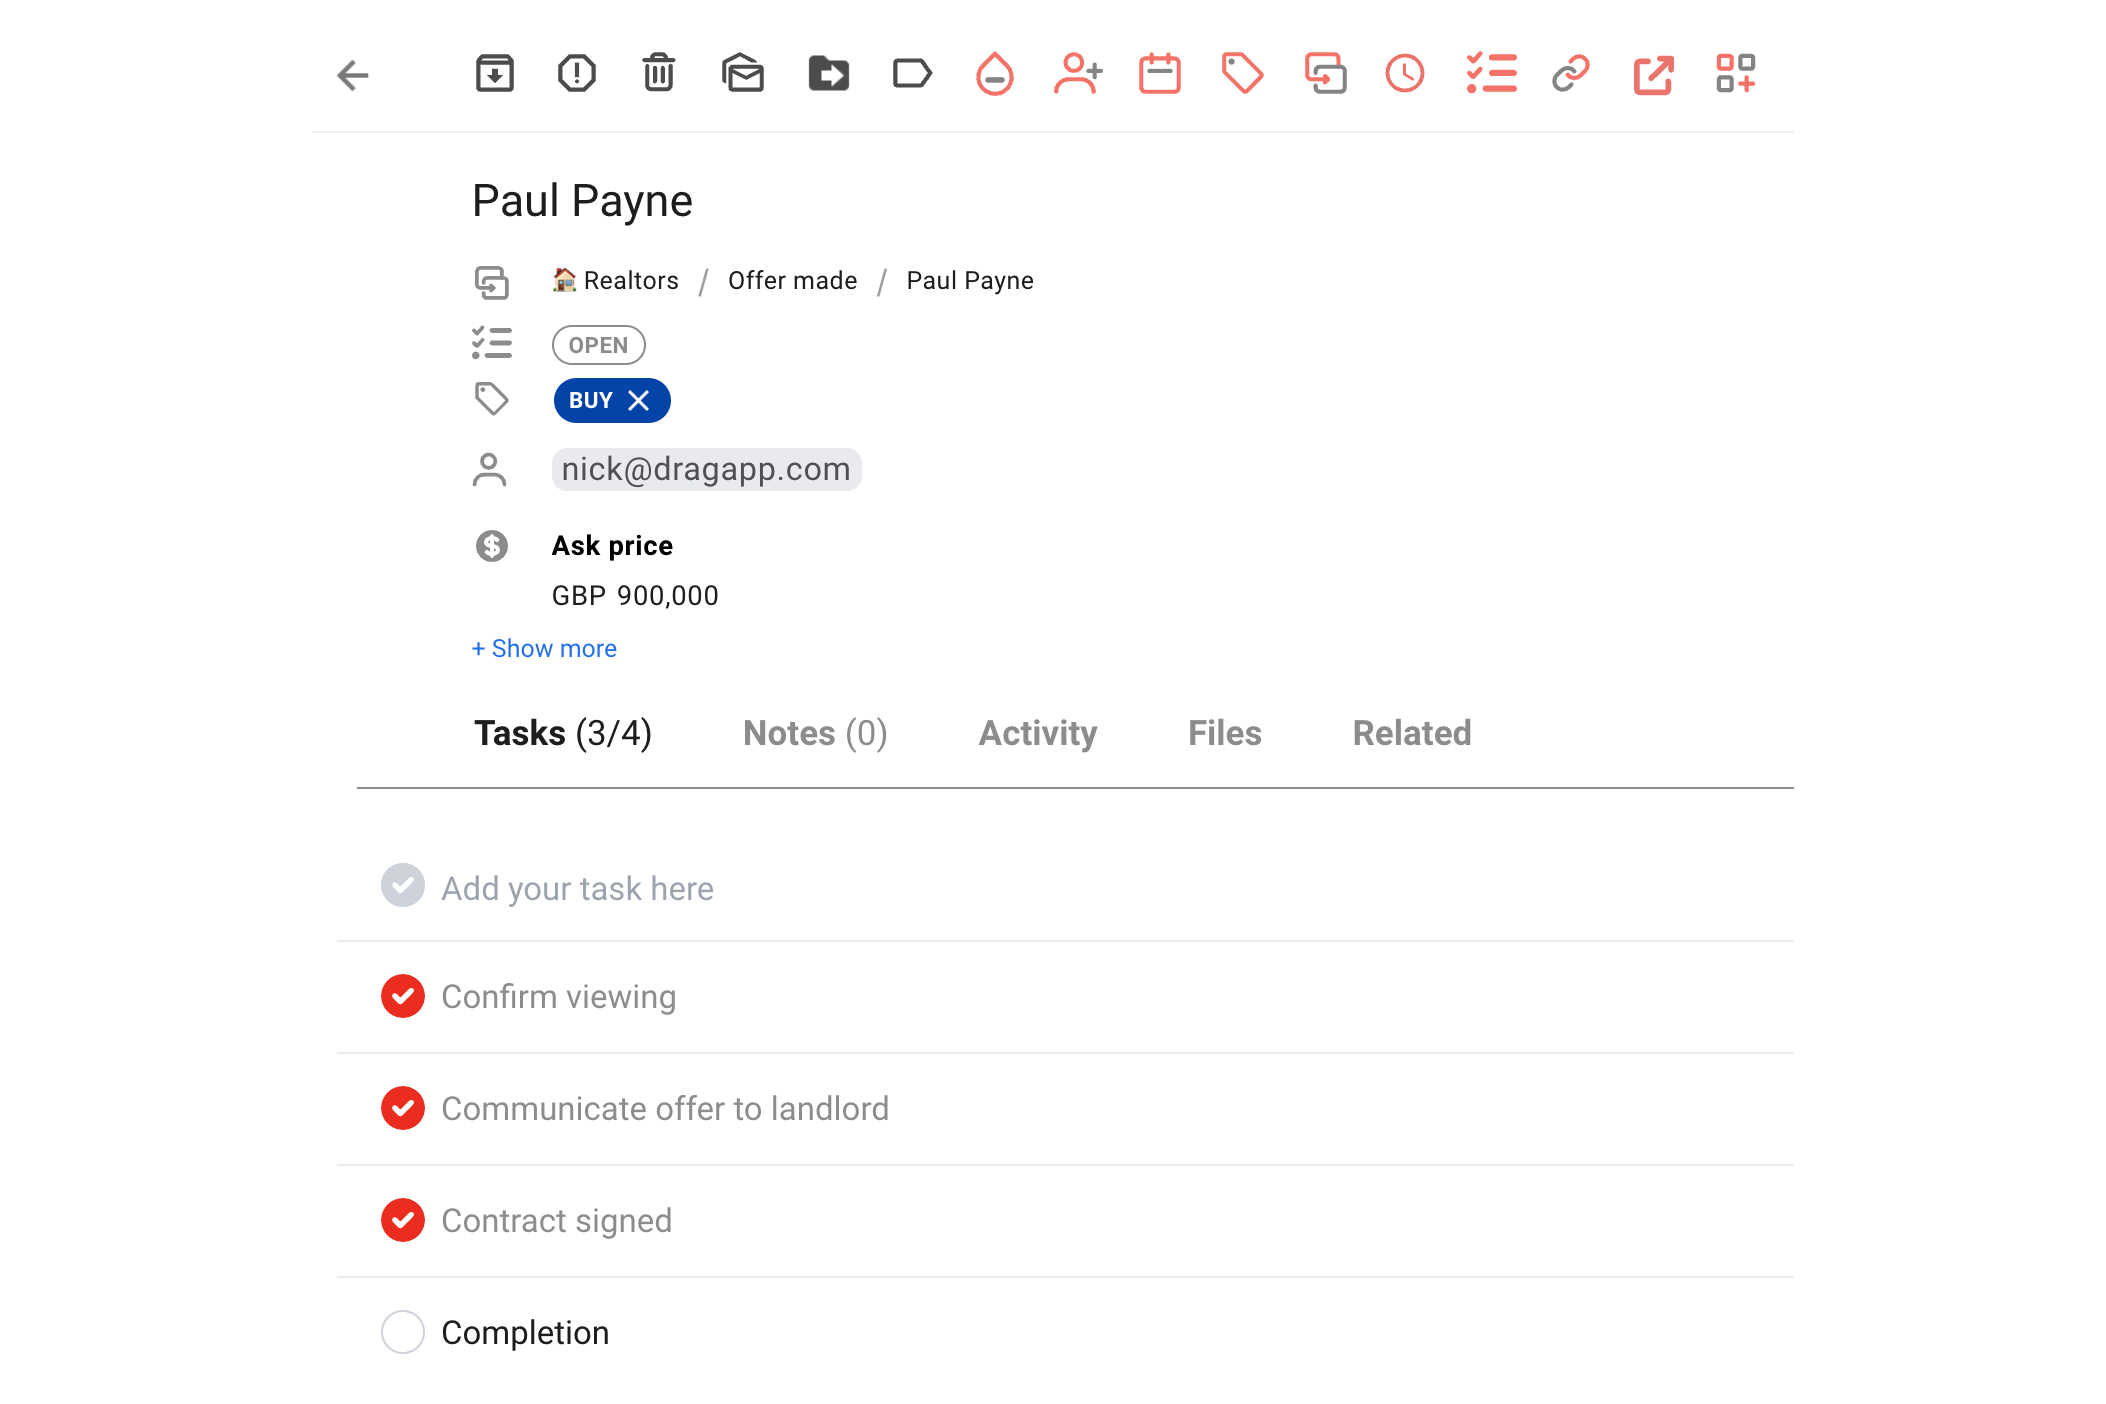Set card color with the droplet icon
Screen dimensions: 2106x1404
click(995, 74)
